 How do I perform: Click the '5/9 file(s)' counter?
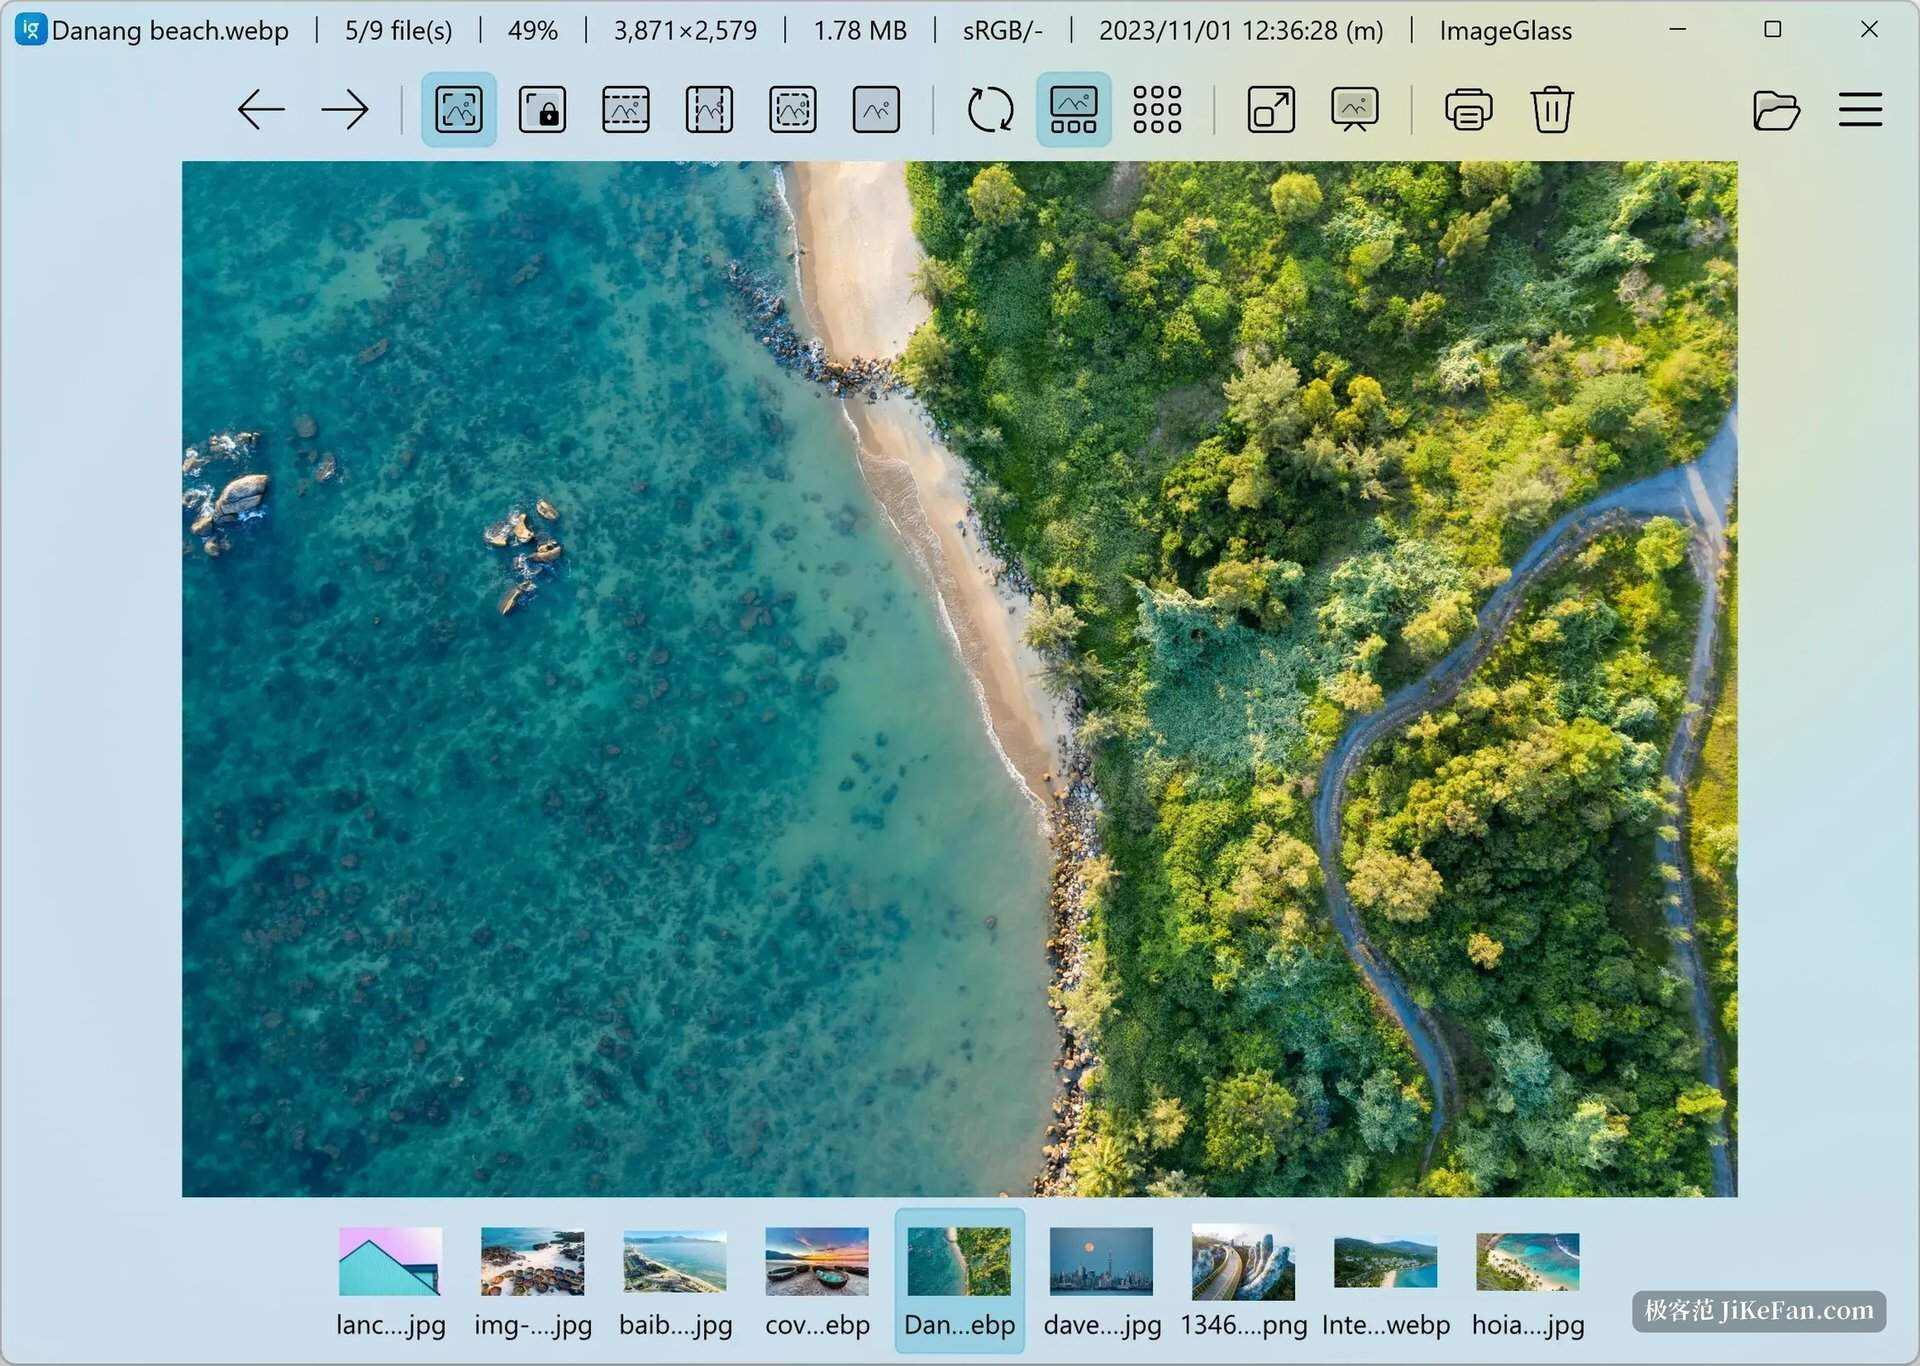(x=398, y=31)
